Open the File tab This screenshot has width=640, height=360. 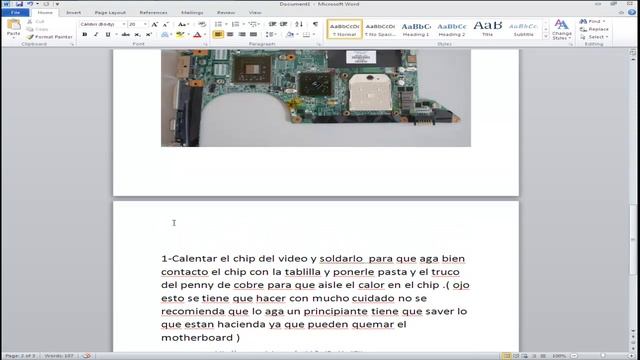pos(16,12)
